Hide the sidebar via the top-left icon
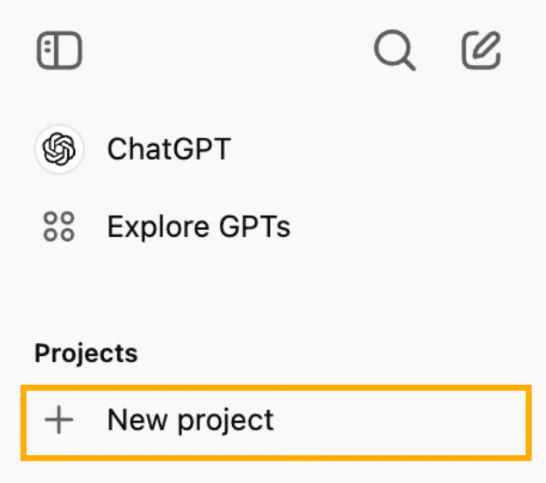 [60, 50]
